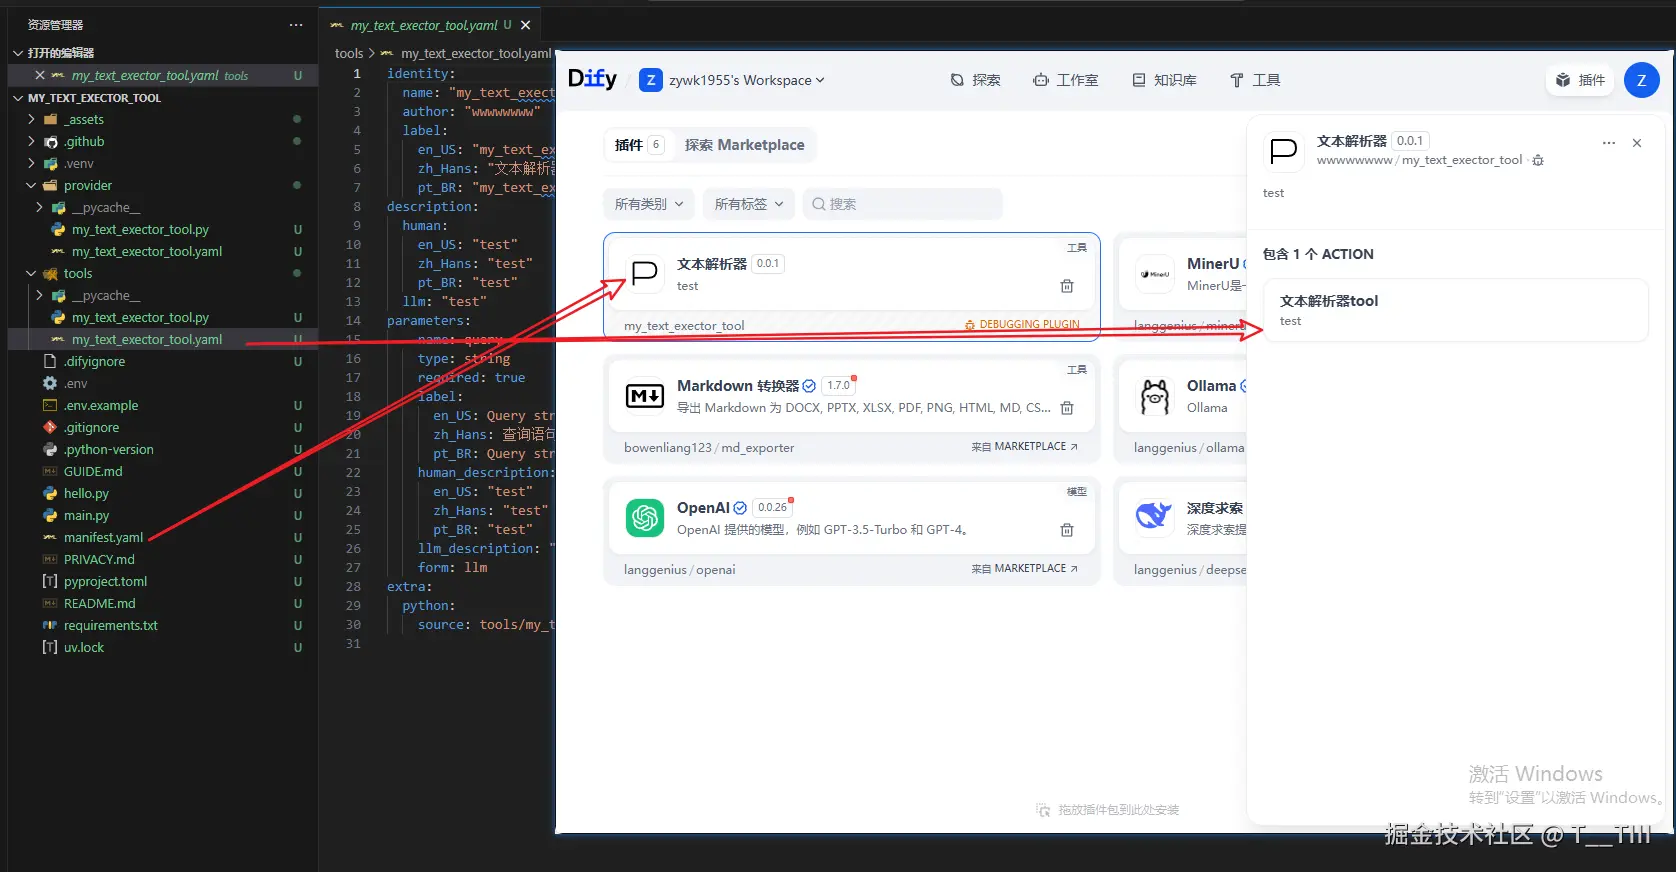The image size is (1676, 872).
Task: Open GUIDE.md in explorer
Action: [93, 471]
